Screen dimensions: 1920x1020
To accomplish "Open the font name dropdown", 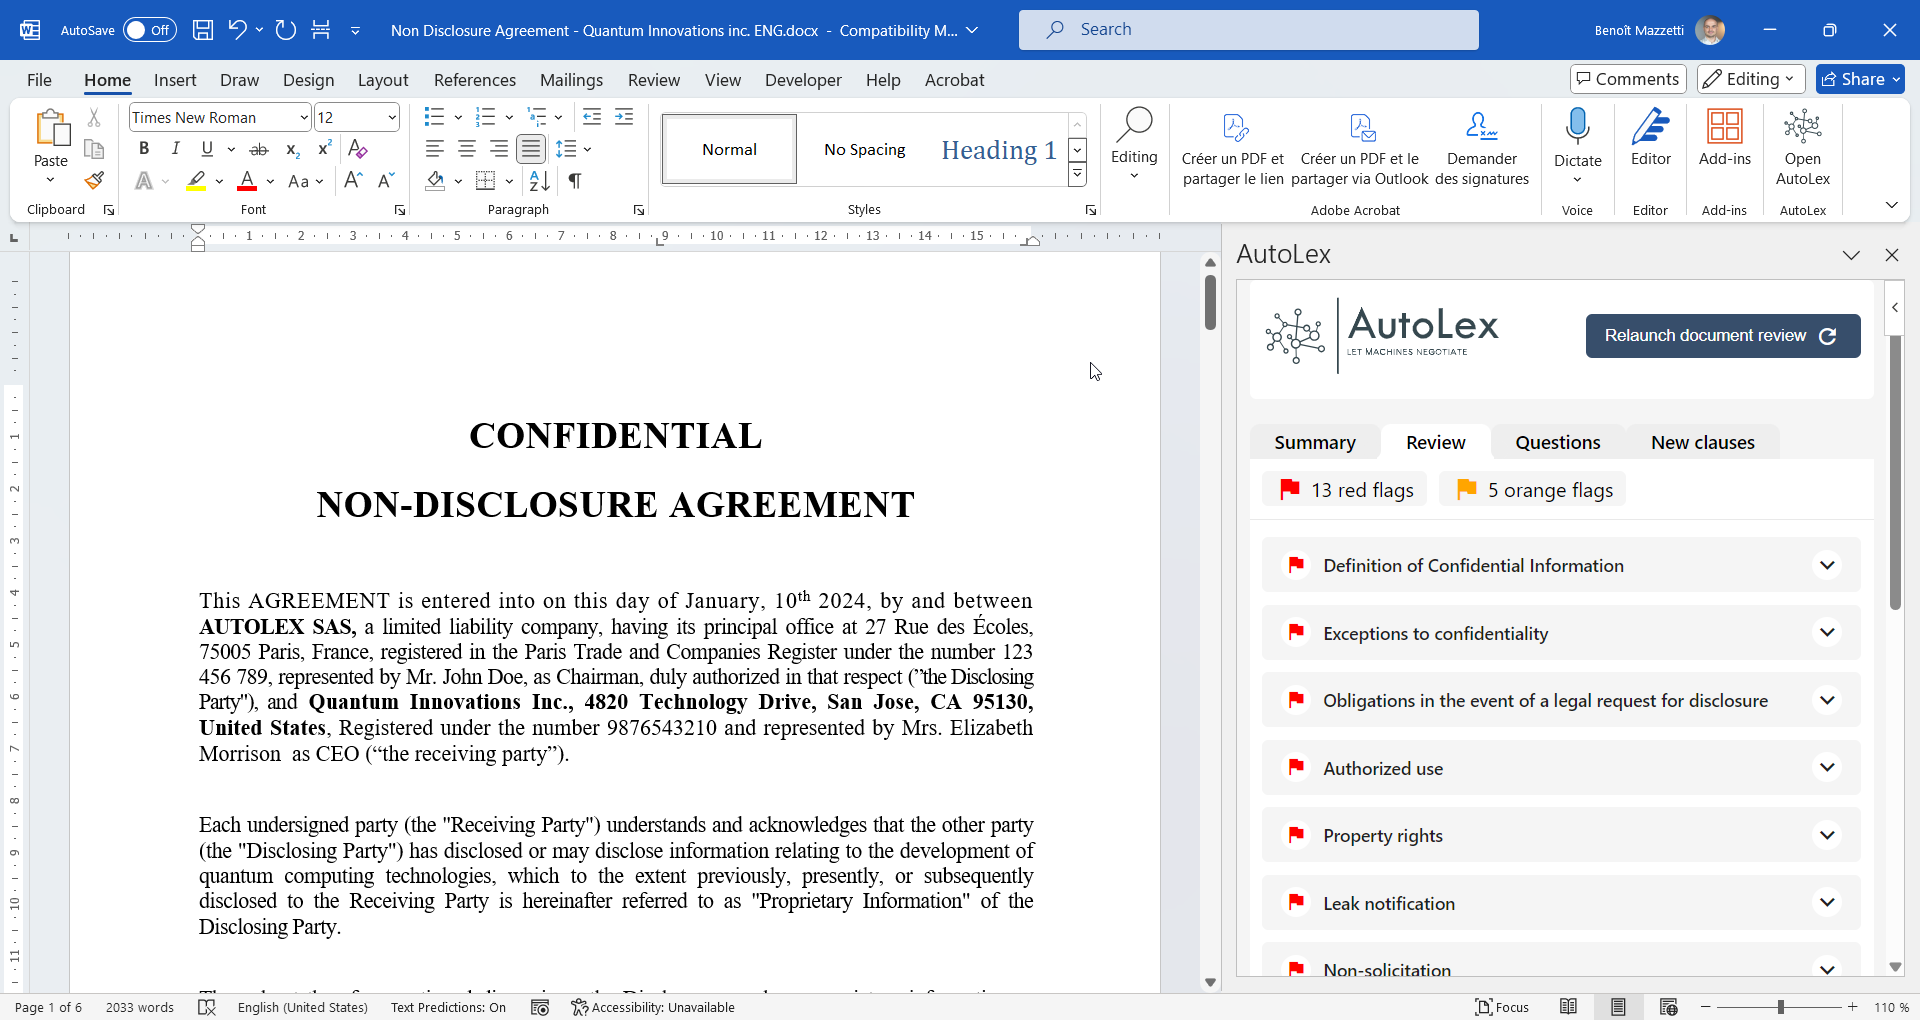I will (304, 118).
